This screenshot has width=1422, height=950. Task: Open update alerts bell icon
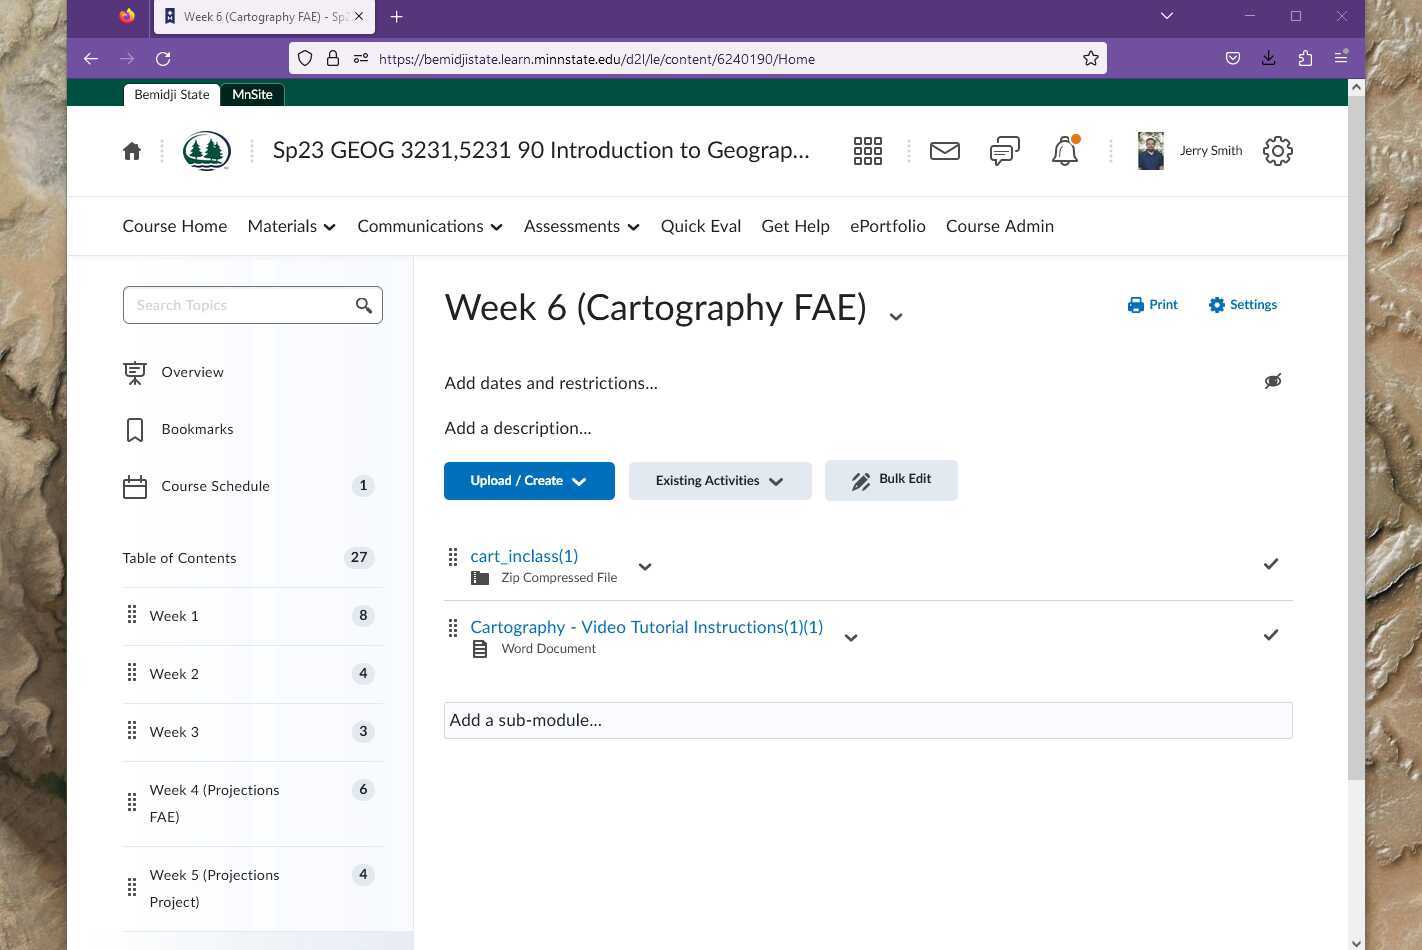pos(1065,151)
